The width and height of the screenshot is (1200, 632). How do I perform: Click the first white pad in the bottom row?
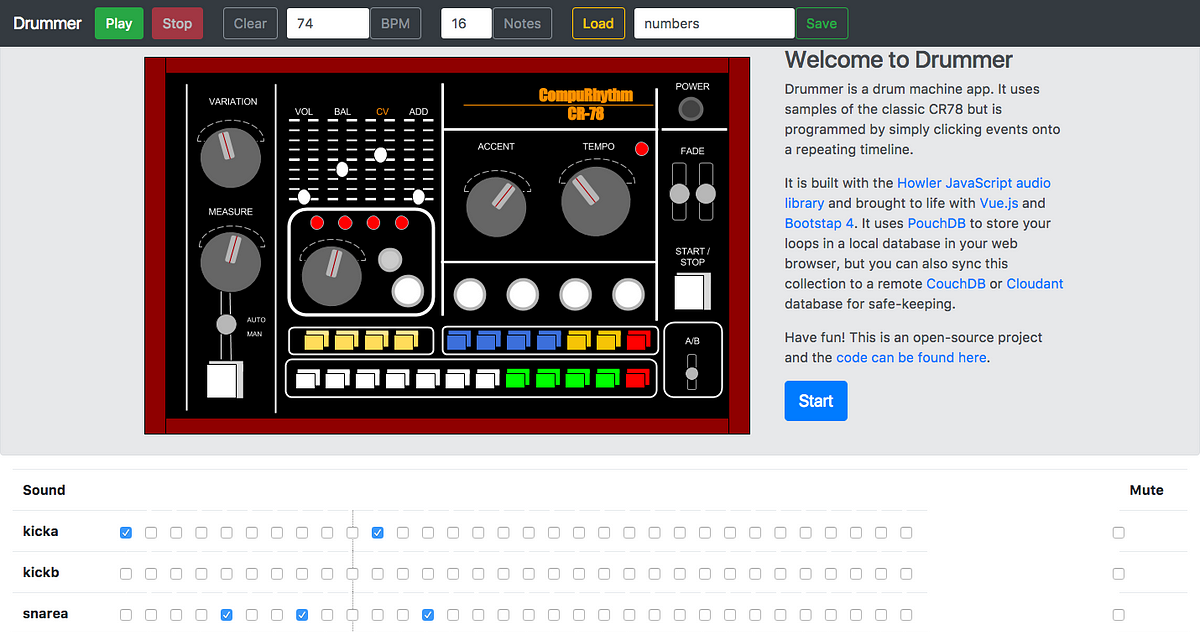tap(307, 379)
